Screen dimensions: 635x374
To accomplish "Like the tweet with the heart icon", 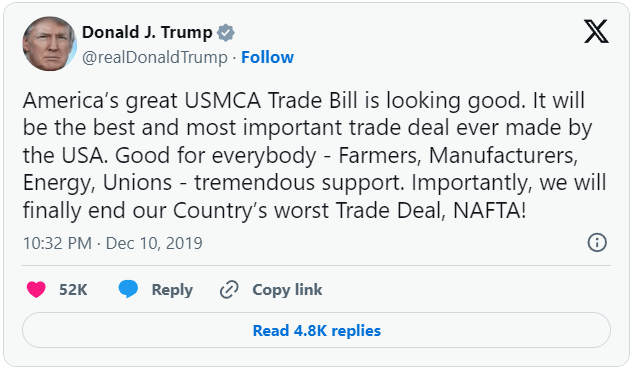I will click(36, 290).
